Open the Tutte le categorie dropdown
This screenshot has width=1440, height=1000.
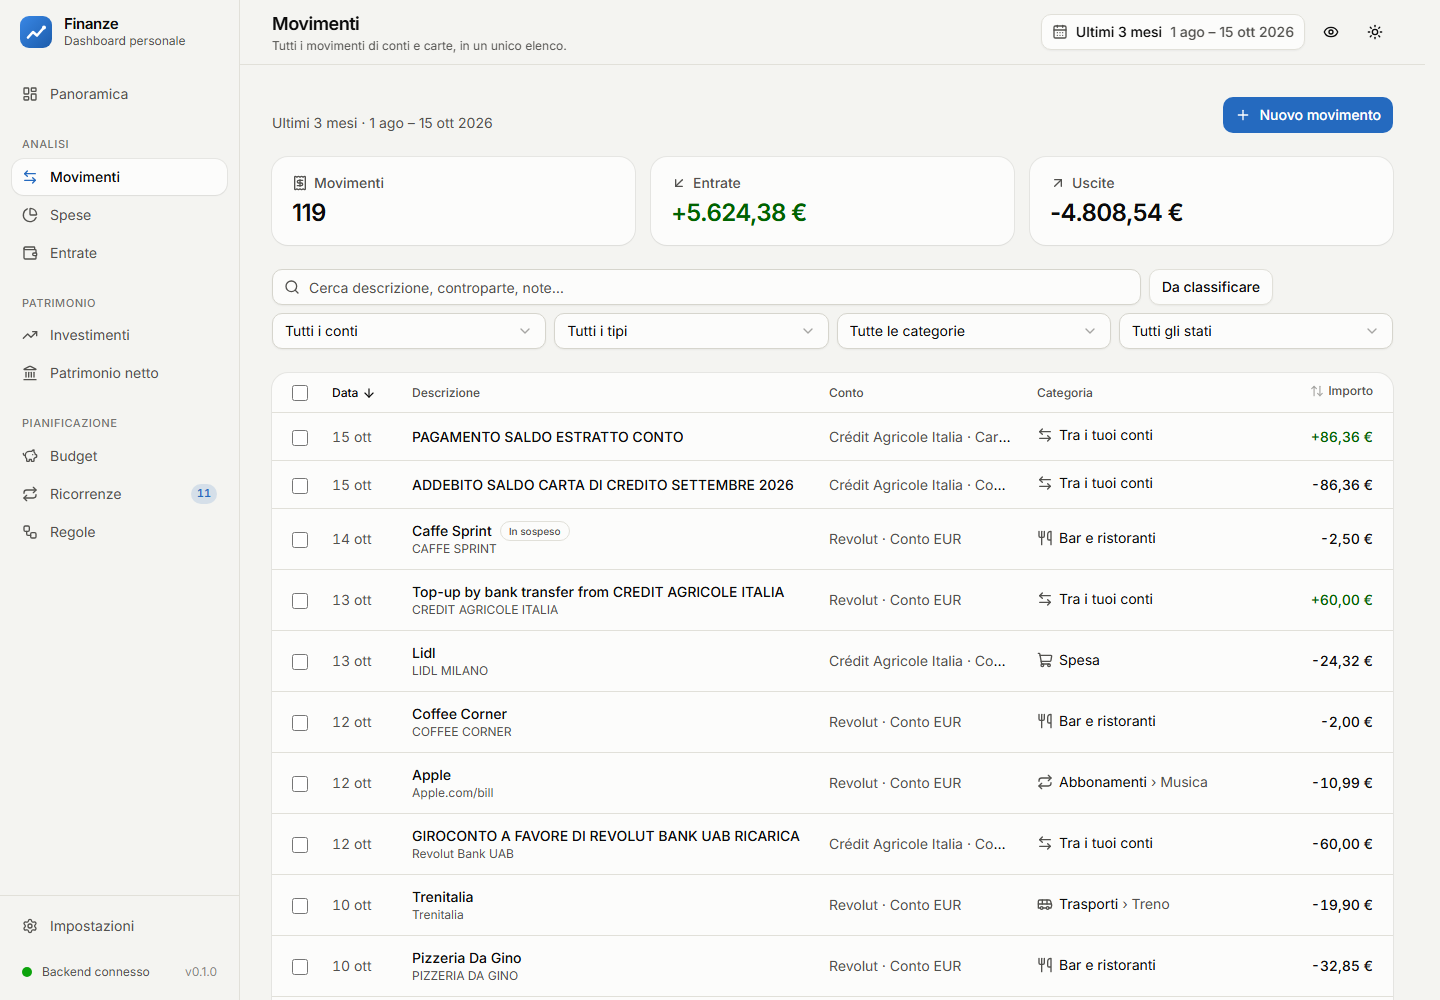[973, 331]
